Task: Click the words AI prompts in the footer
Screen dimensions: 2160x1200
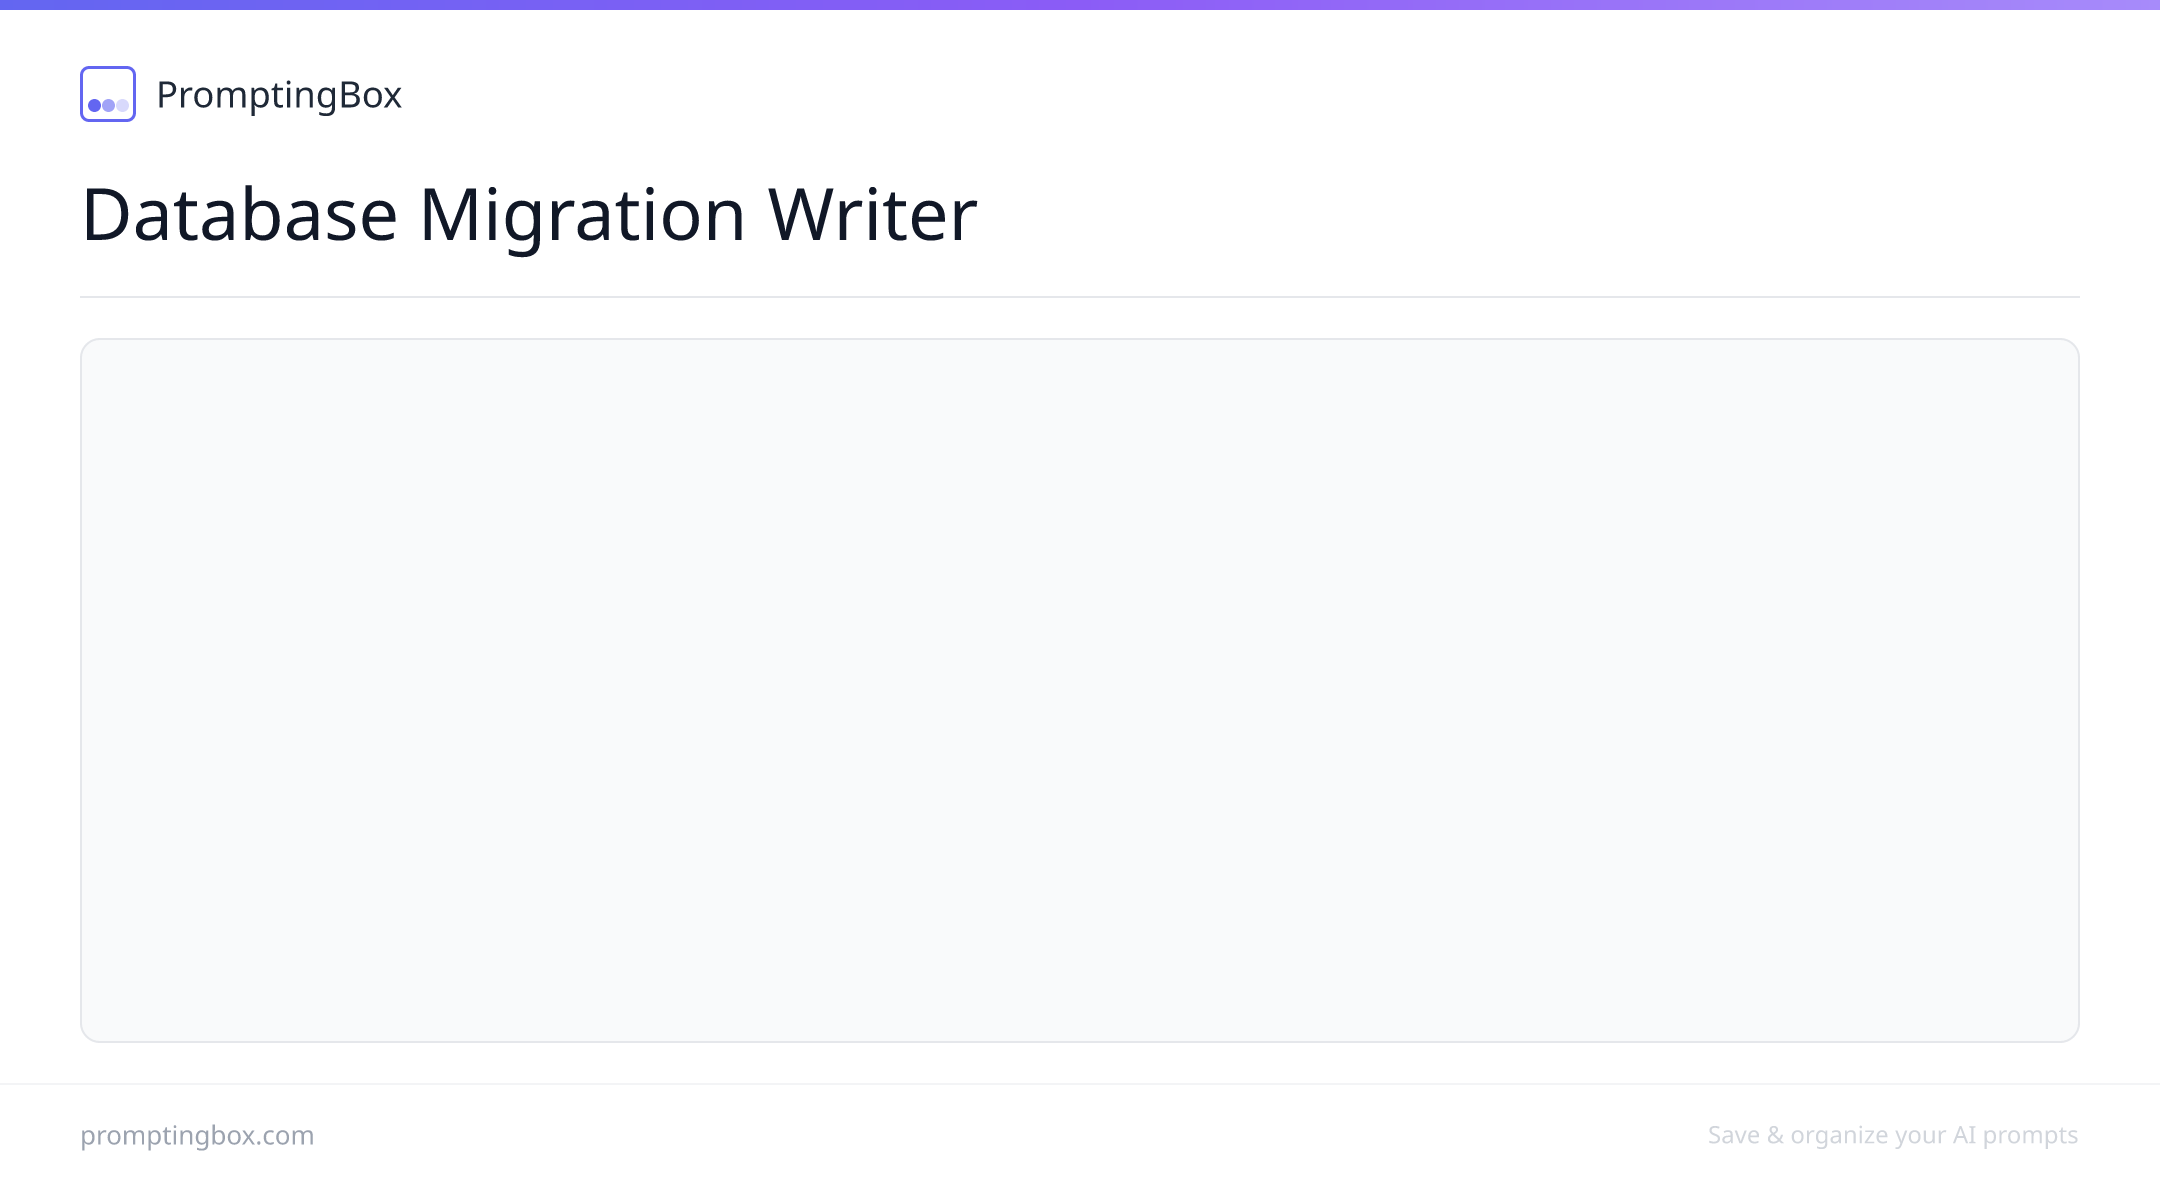Action: pos(2015,1136)
